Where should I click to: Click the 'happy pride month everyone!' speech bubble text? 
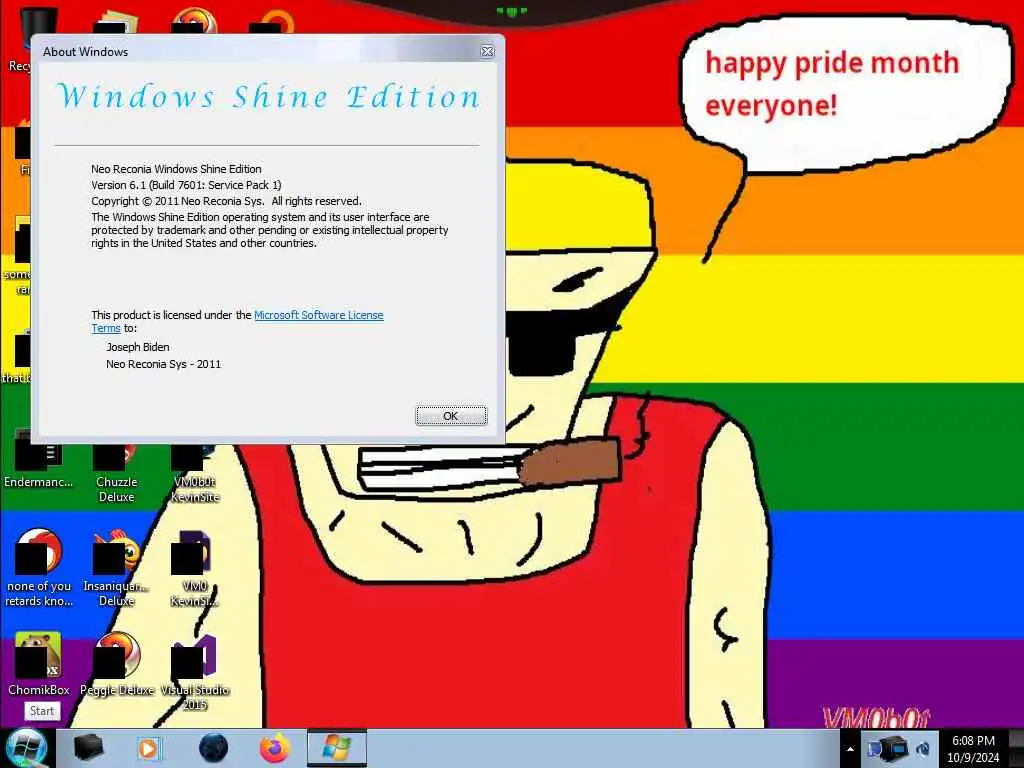832,84
